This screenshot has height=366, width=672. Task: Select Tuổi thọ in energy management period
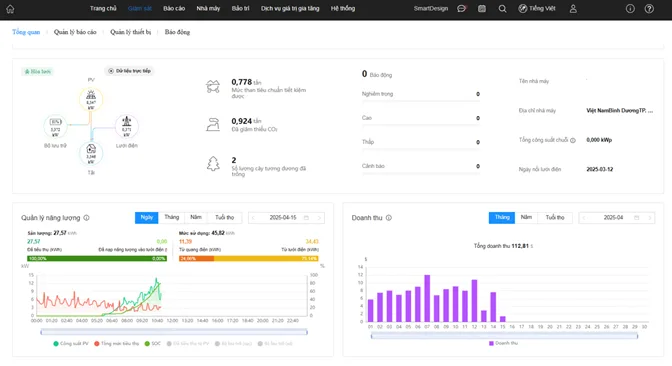(x=225, y=217)
